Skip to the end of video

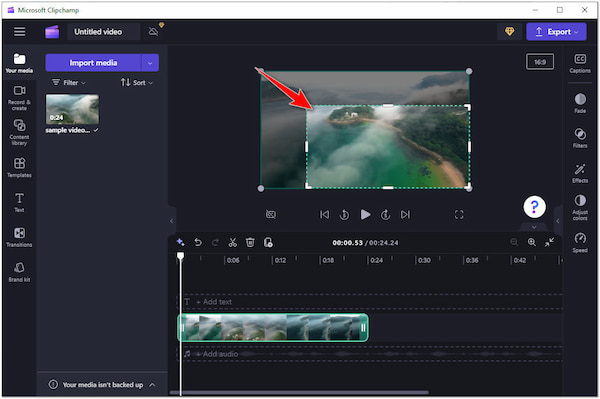click(405, 215)
